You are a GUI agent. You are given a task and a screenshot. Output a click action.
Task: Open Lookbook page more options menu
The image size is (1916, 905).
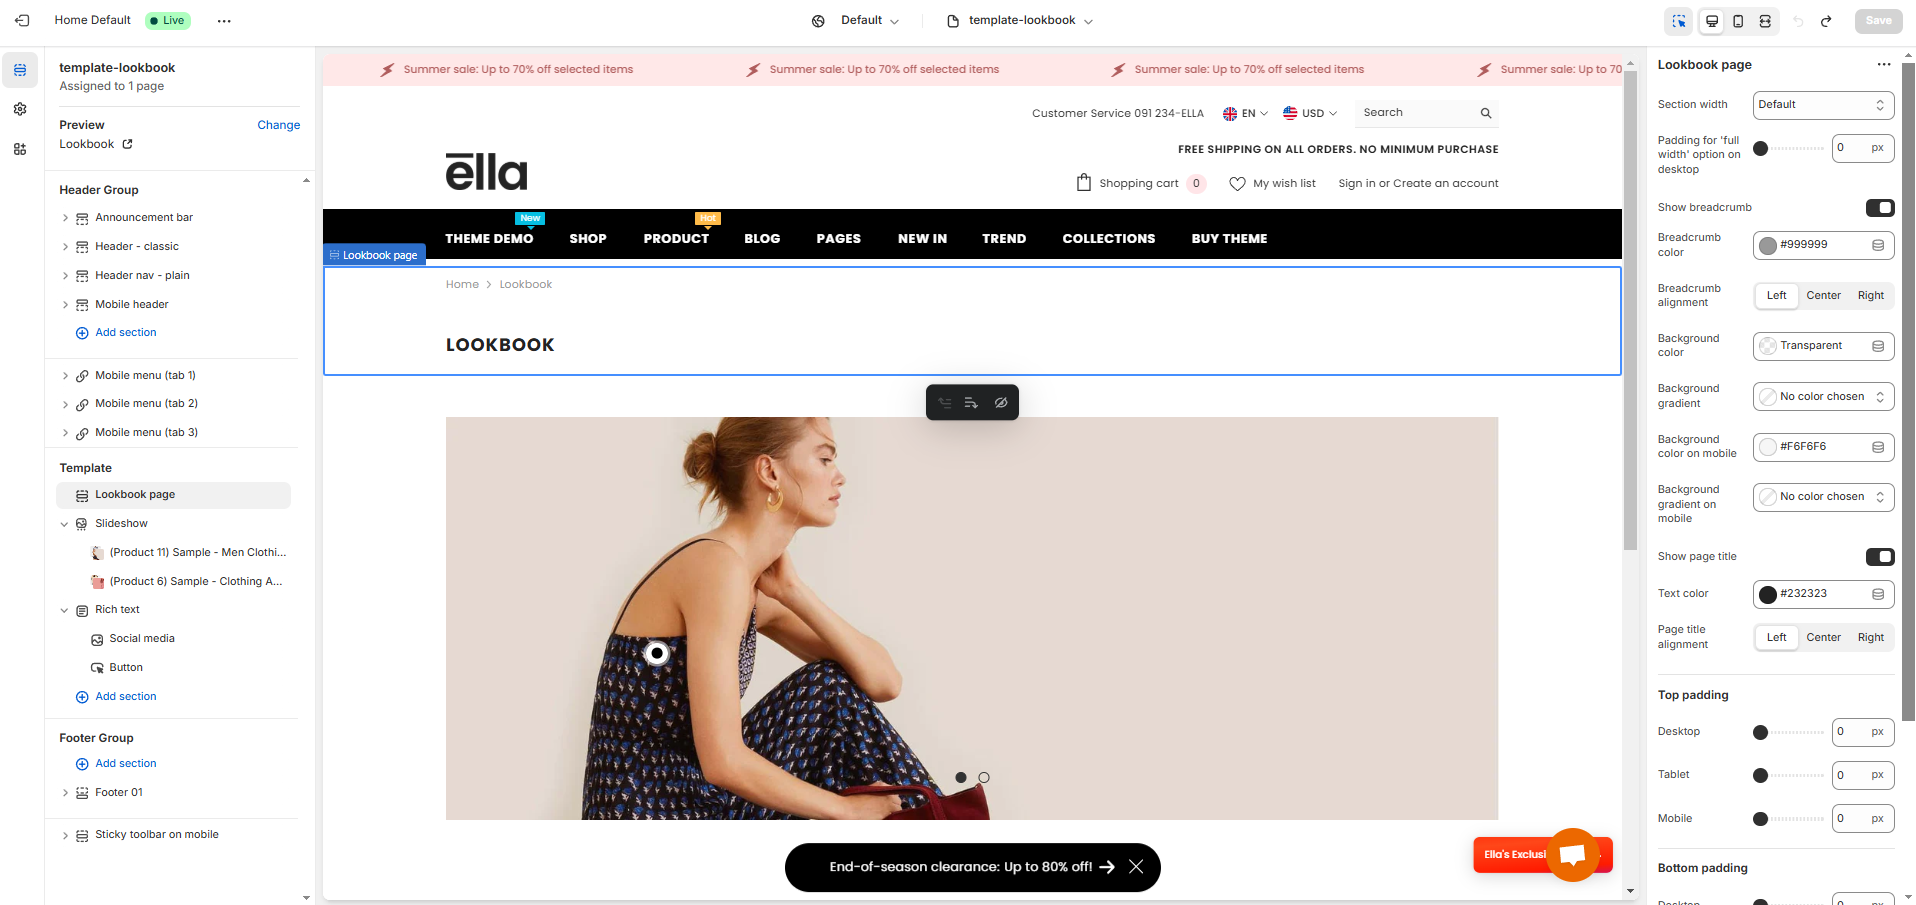click(x=1883, y=65)
